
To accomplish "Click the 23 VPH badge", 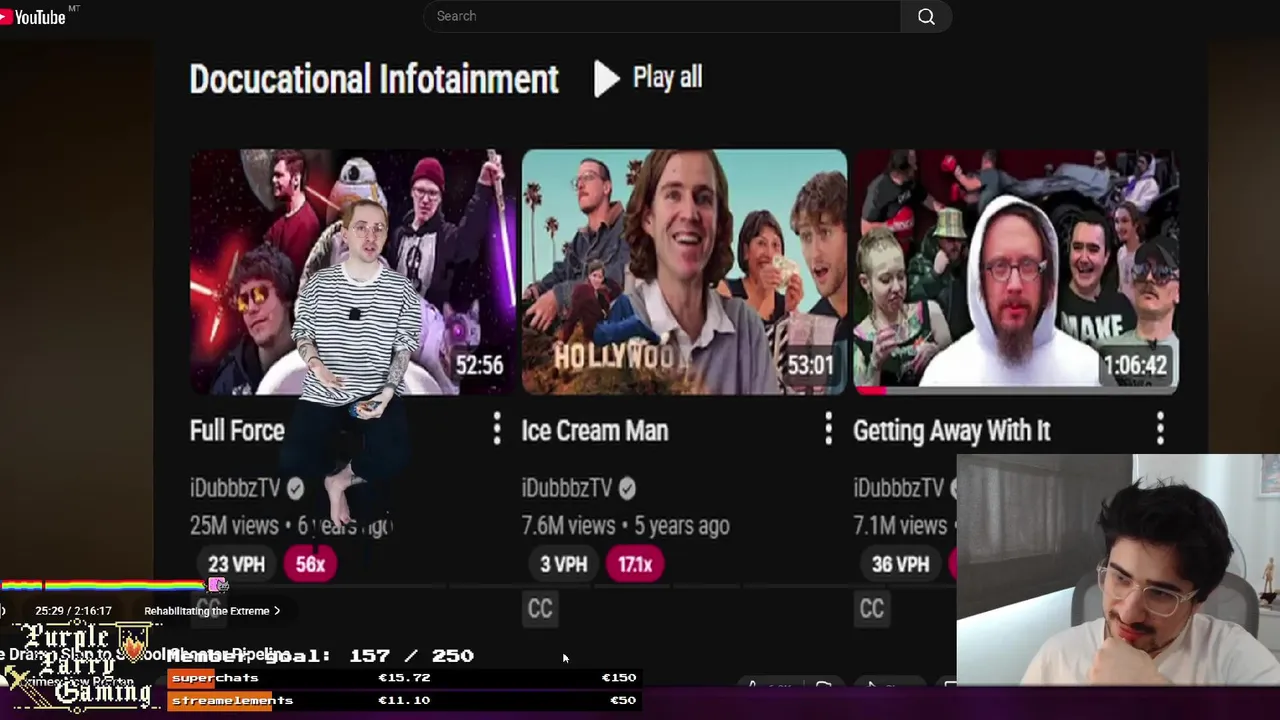I will tap(236, 564).
